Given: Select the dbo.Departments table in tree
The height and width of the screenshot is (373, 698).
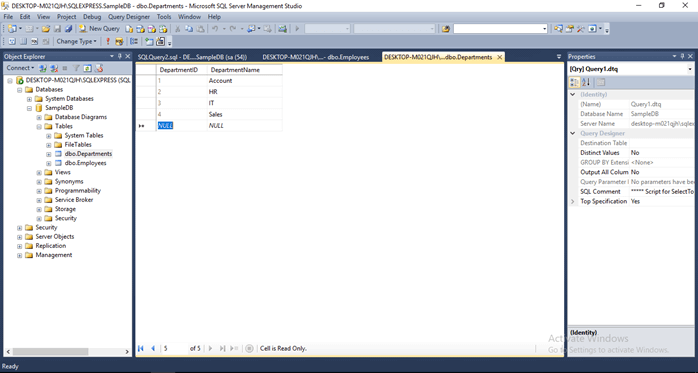Looking at the screenshot, I should [88, 154].
